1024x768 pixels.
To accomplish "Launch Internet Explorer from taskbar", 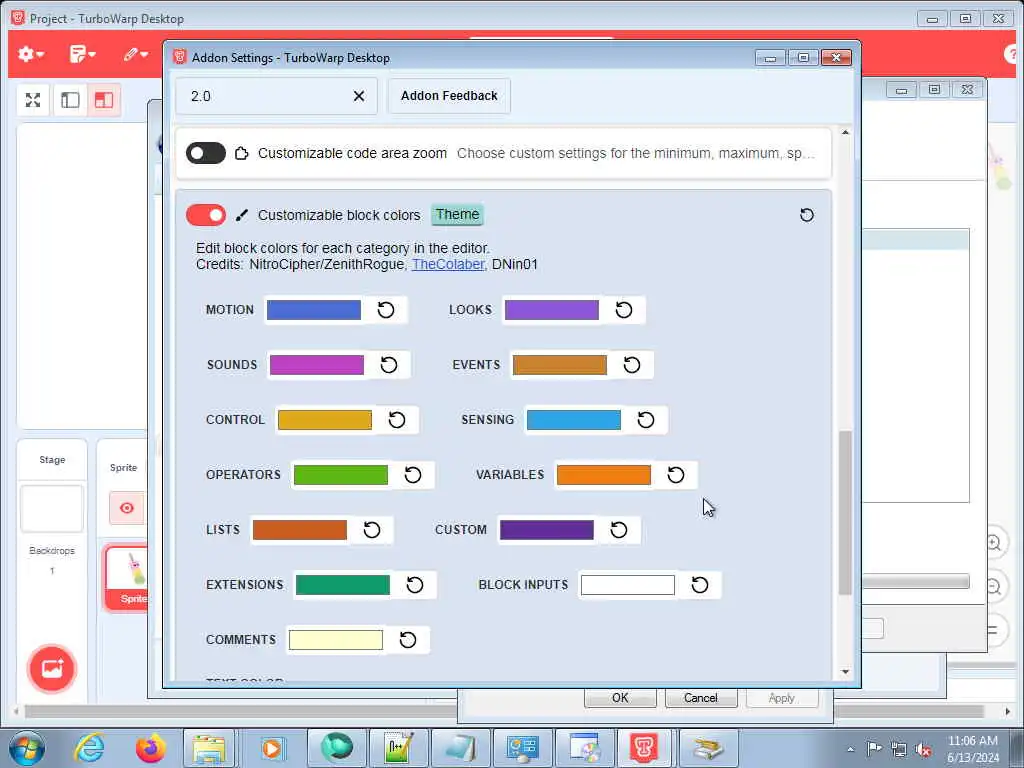I will pyautogui.click(x=89, y=748).
